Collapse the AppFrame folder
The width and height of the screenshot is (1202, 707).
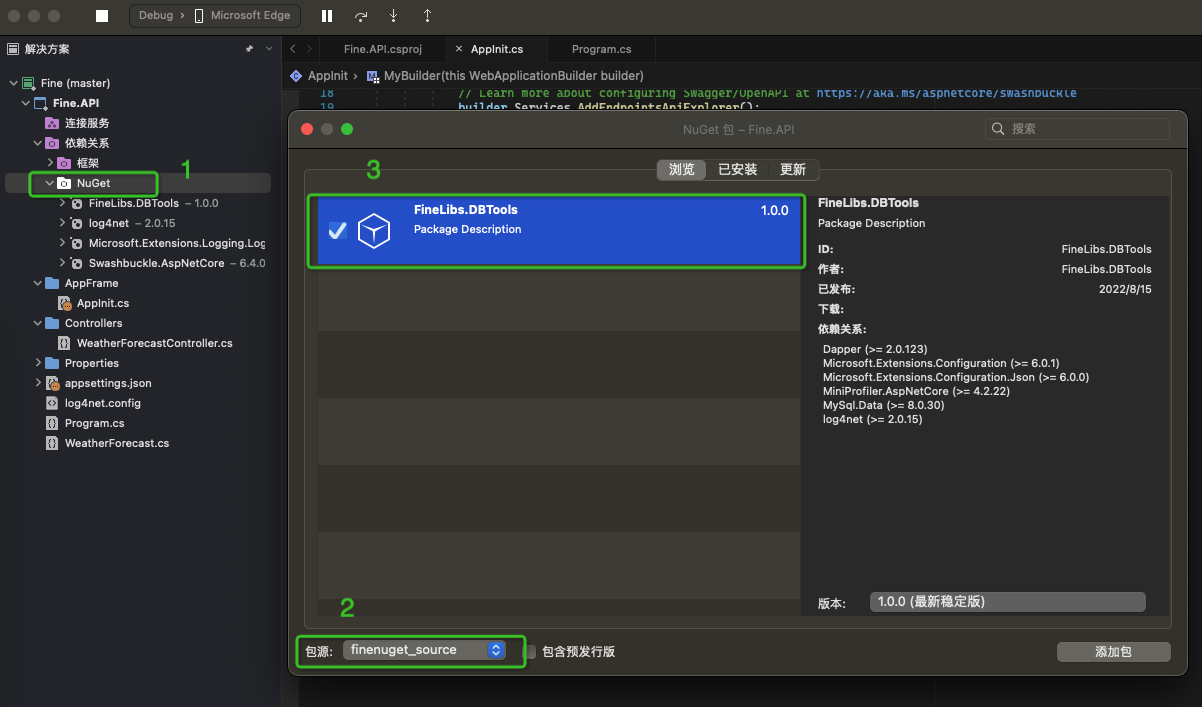37,283
